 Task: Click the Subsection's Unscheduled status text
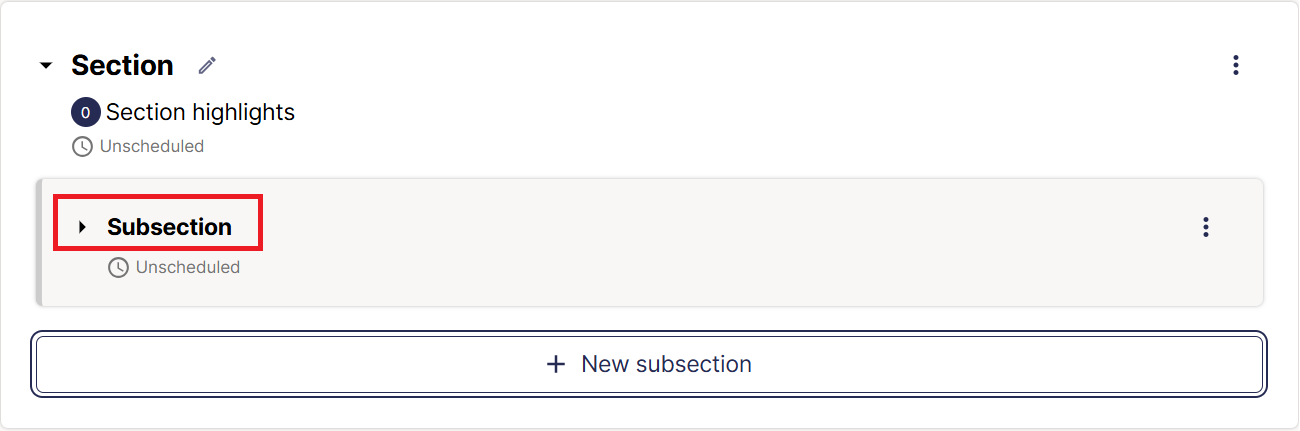pos(188,267)
